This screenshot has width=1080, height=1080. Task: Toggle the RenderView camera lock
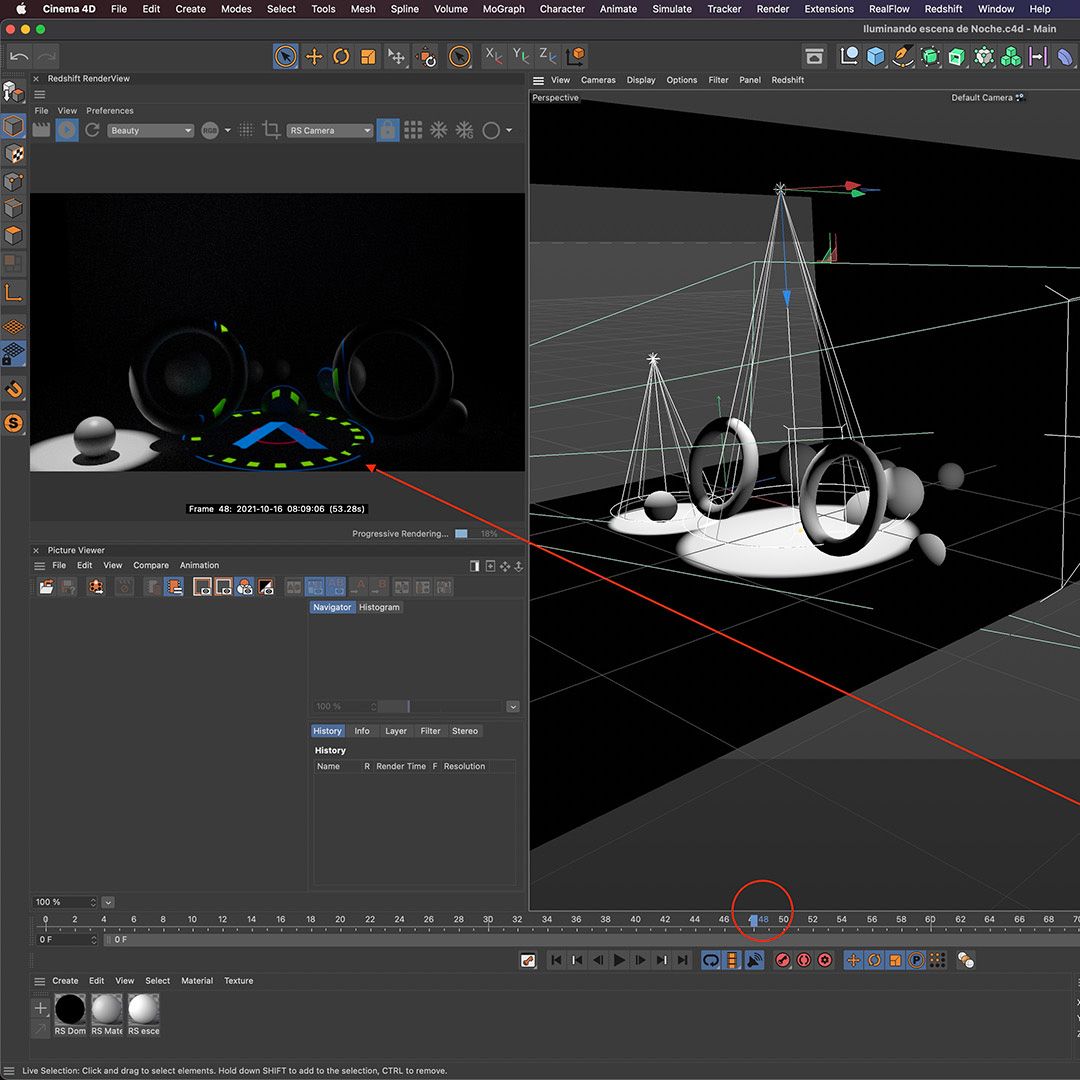[x=388, y=129]
